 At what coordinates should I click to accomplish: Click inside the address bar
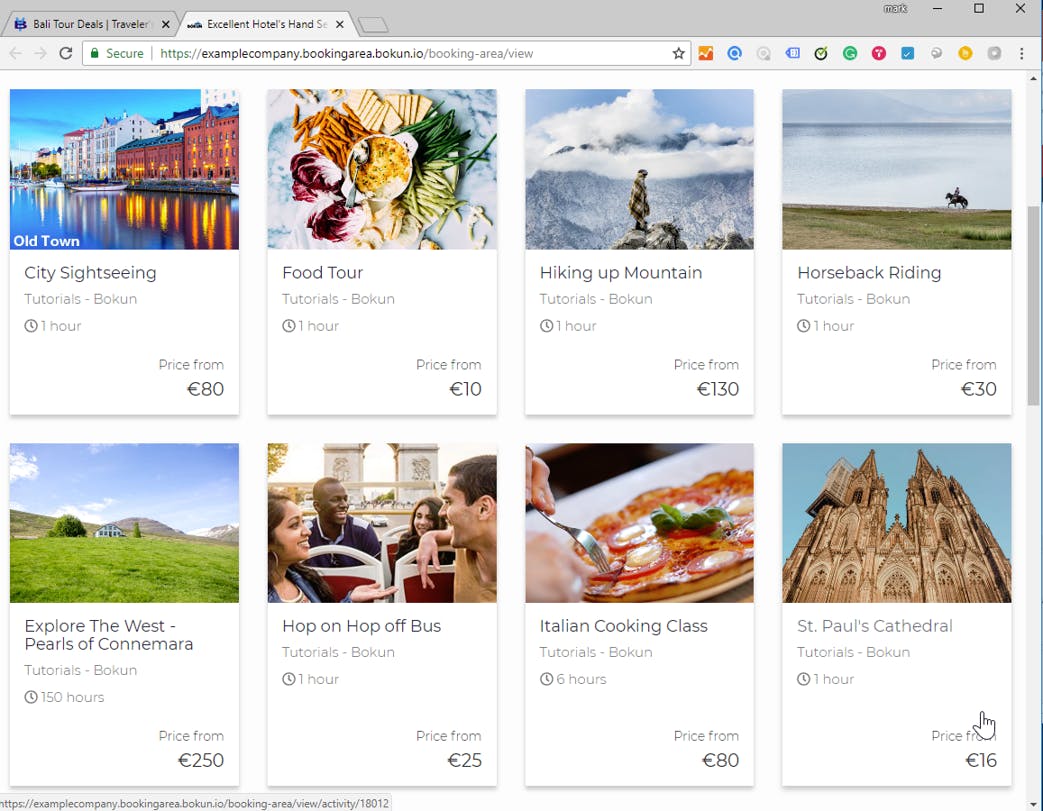coord(400,53)
